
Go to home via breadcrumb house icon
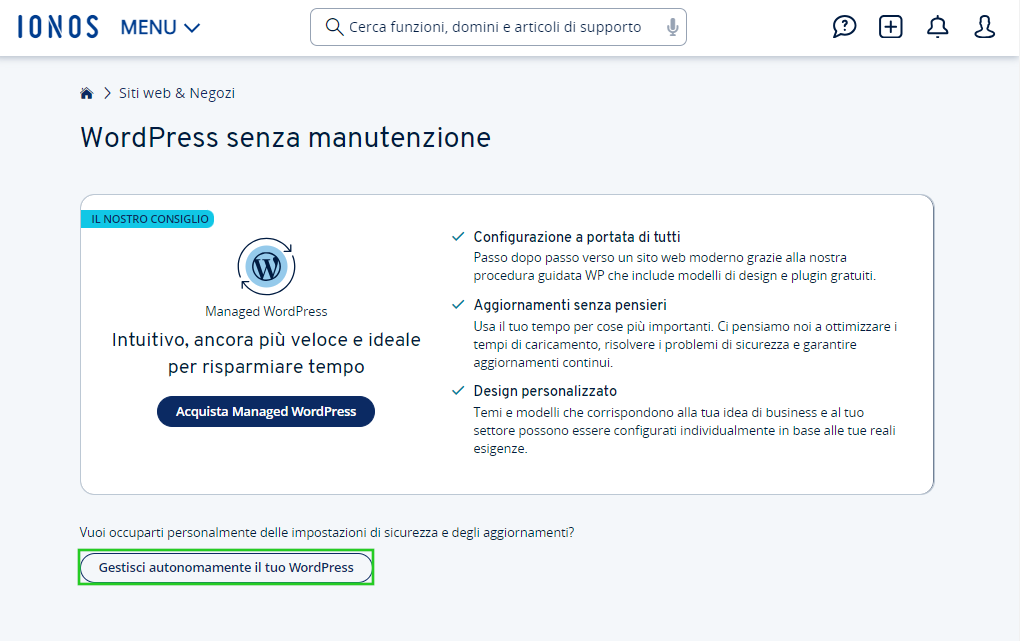pyautogui.click(x=87, y=93)
